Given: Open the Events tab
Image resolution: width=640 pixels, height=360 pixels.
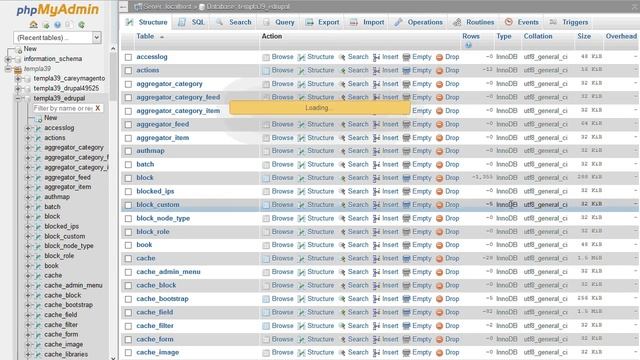Looking at the screenshot, I should point(522,22).
